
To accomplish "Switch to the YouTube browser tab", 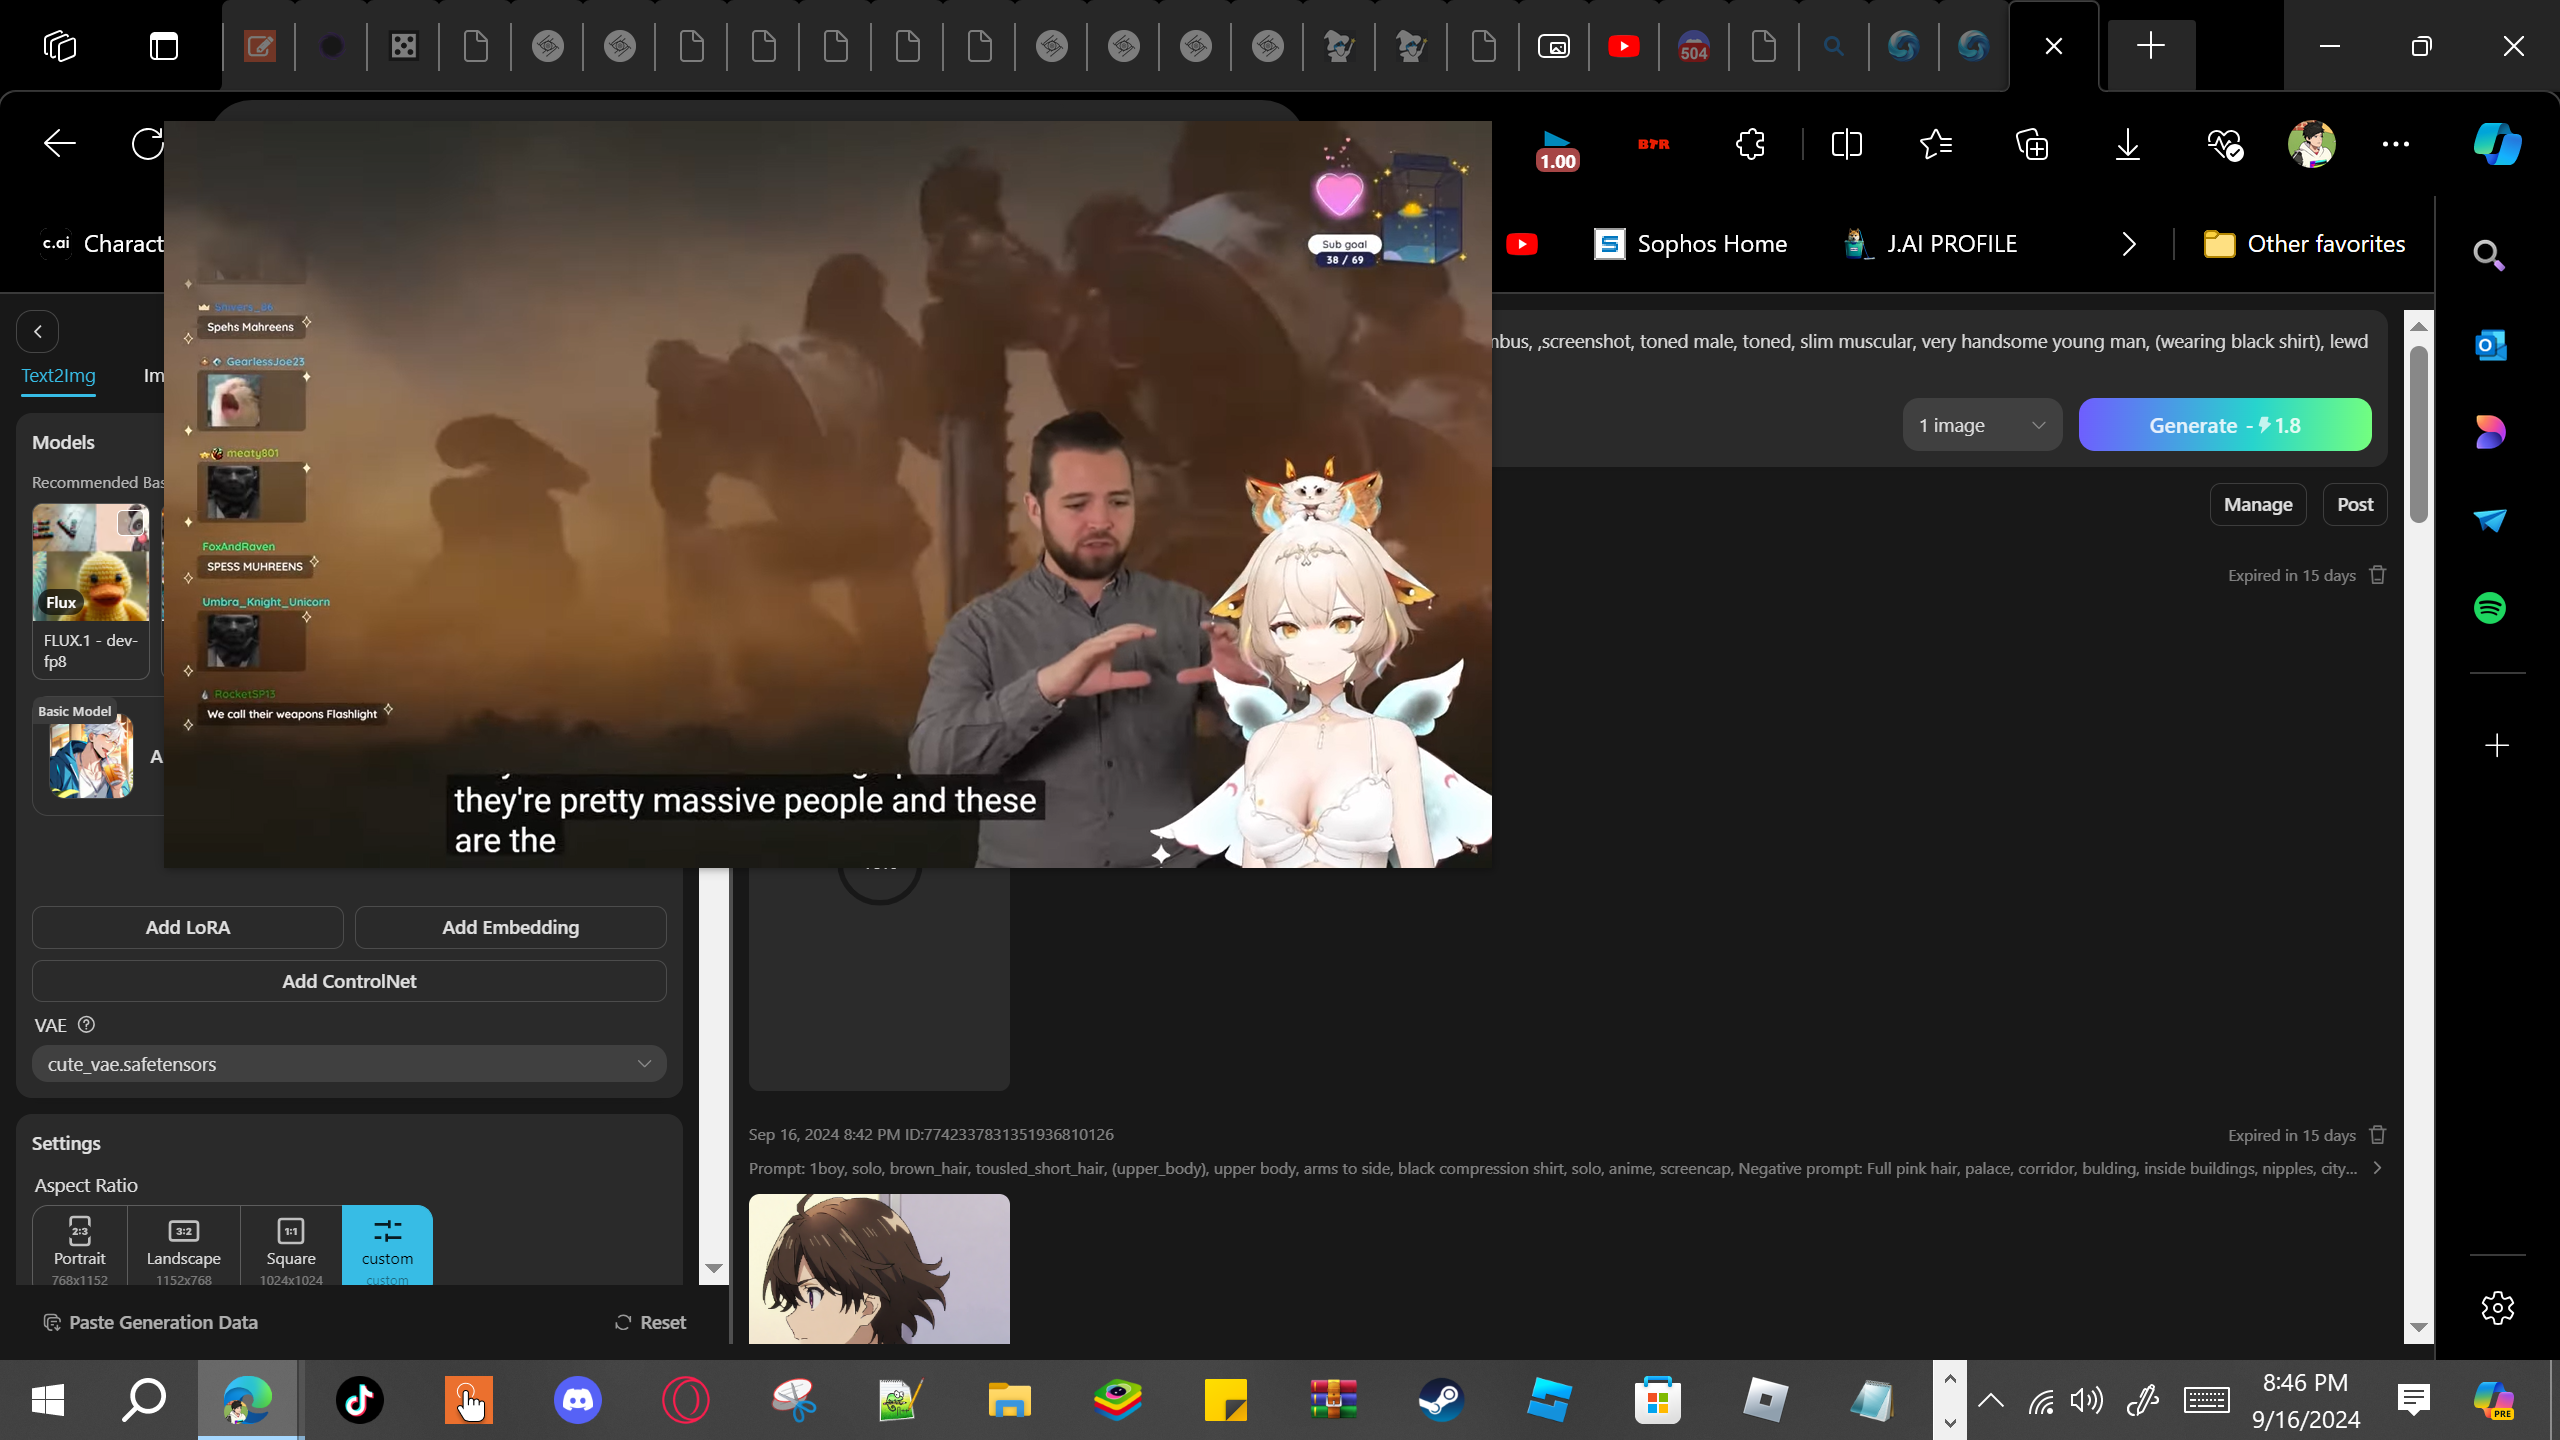I will (x=1624, y=46).
